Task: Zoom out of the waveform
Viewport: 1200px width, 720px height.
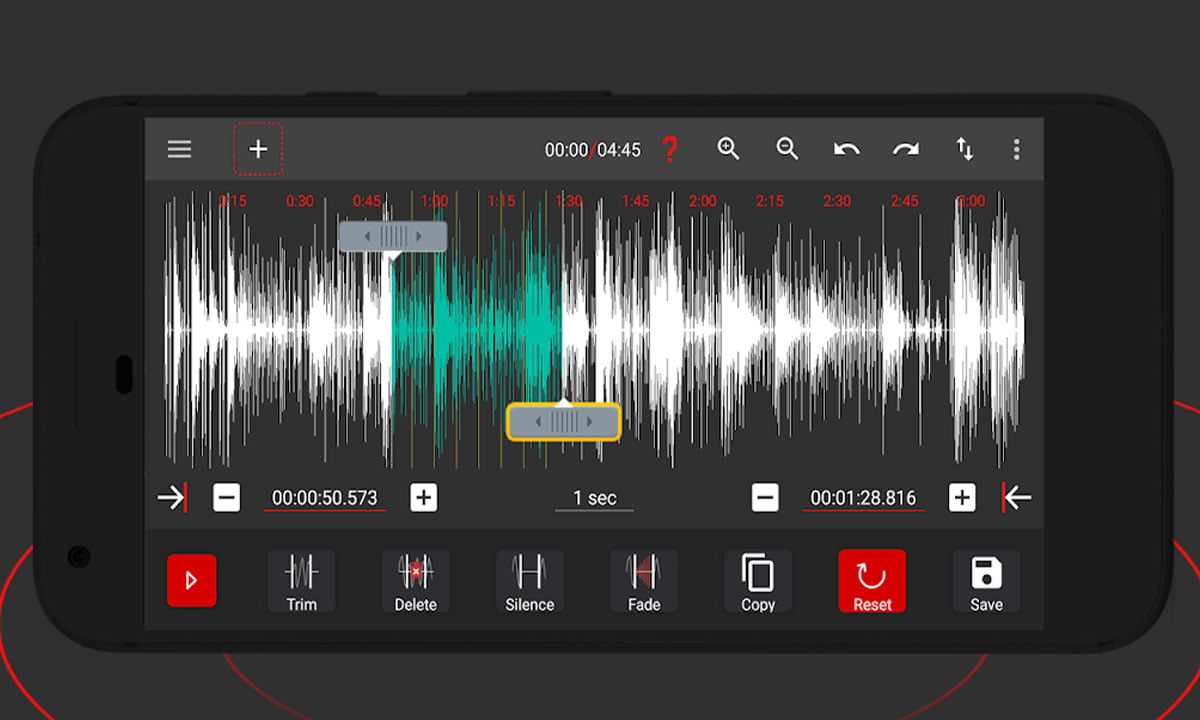Action: tap(787, 149)
